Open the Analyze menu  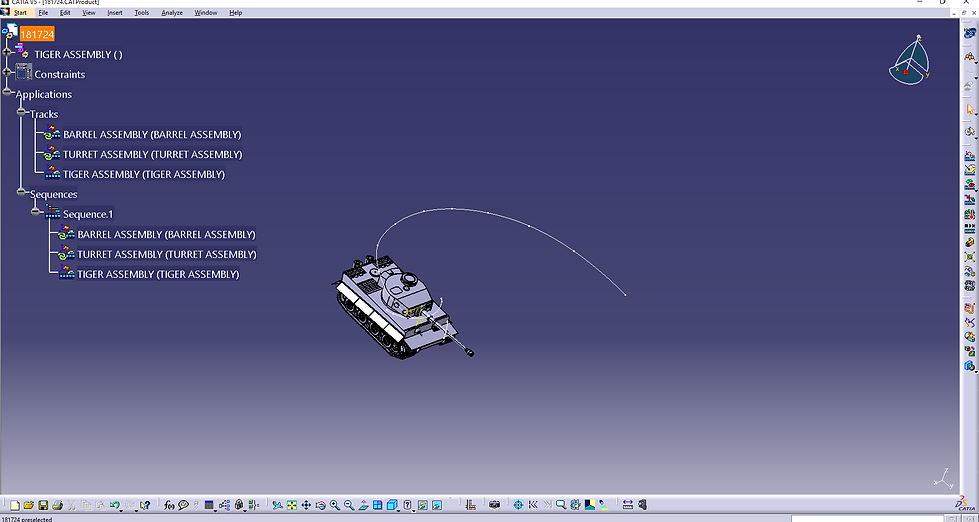point(172,12)
